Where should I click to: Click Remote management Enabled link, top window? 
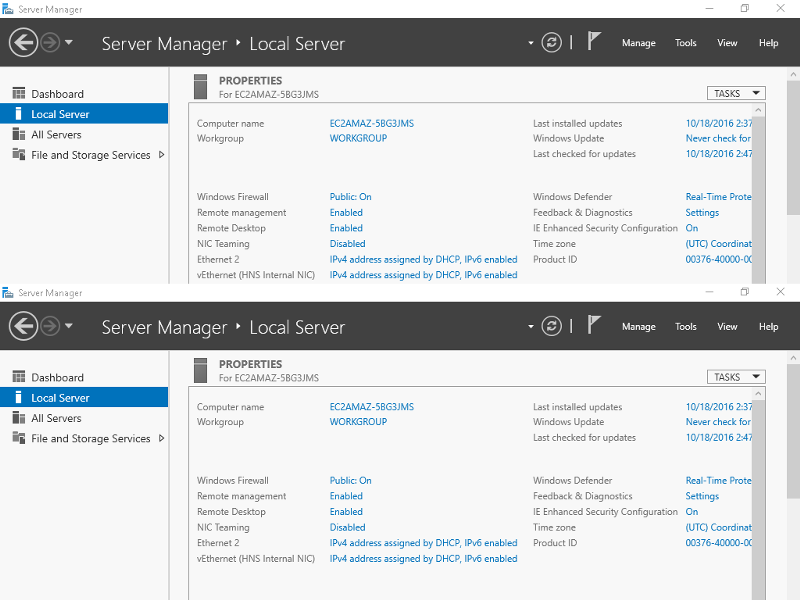pos(346,213)
